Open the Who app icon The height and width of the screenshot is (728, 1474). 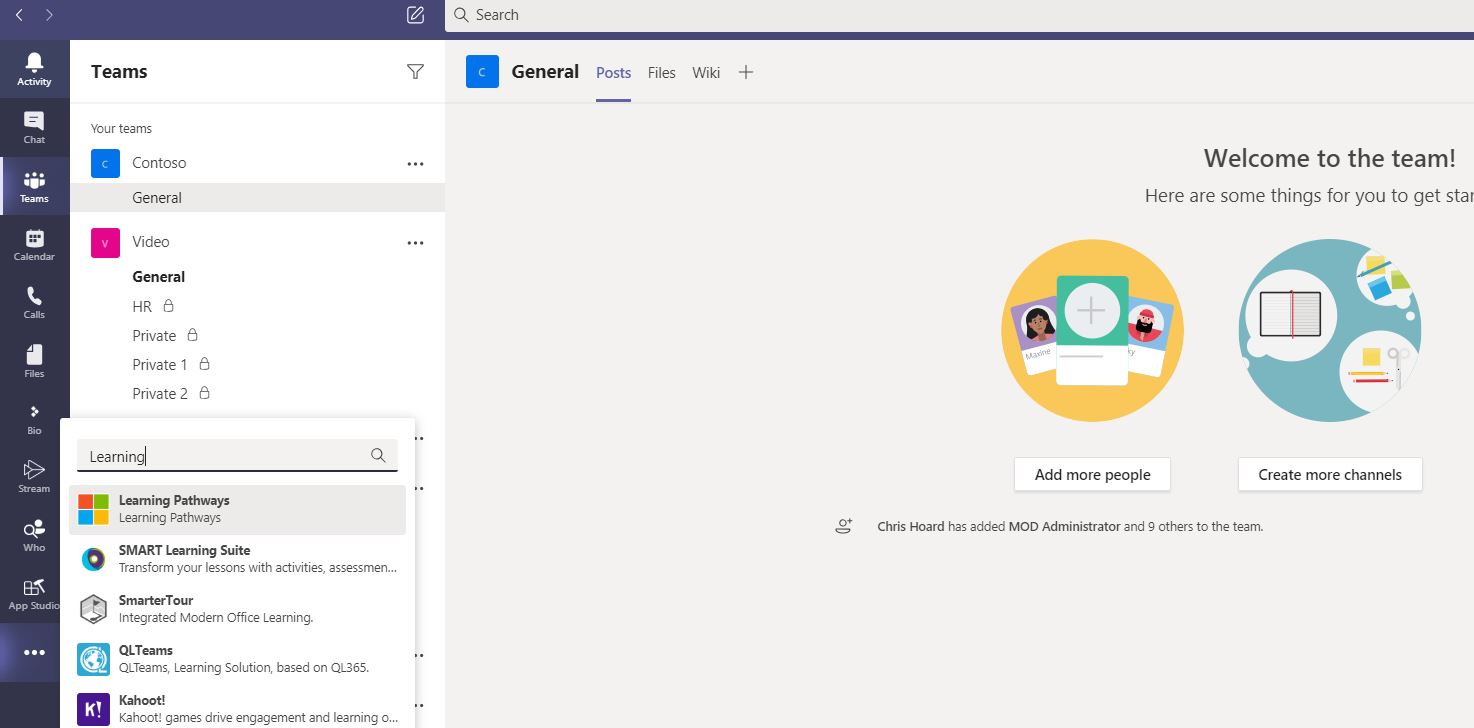pyautogui.click(x=34, y=535)
